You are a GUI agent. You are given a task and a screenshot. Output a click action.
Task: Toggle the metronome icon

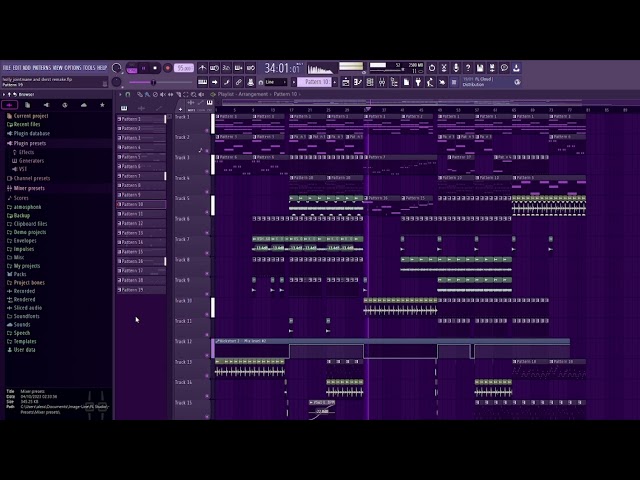pyautogui.click(x=202, y=68)
